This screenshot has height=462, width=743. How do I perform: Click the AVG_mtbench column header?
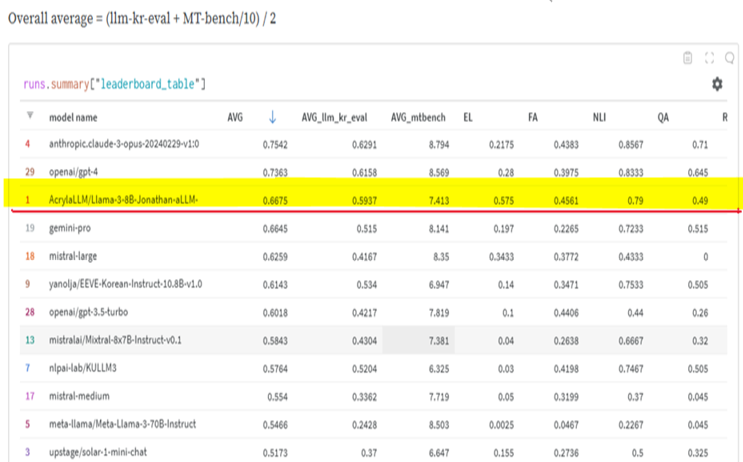pos(418,118)
